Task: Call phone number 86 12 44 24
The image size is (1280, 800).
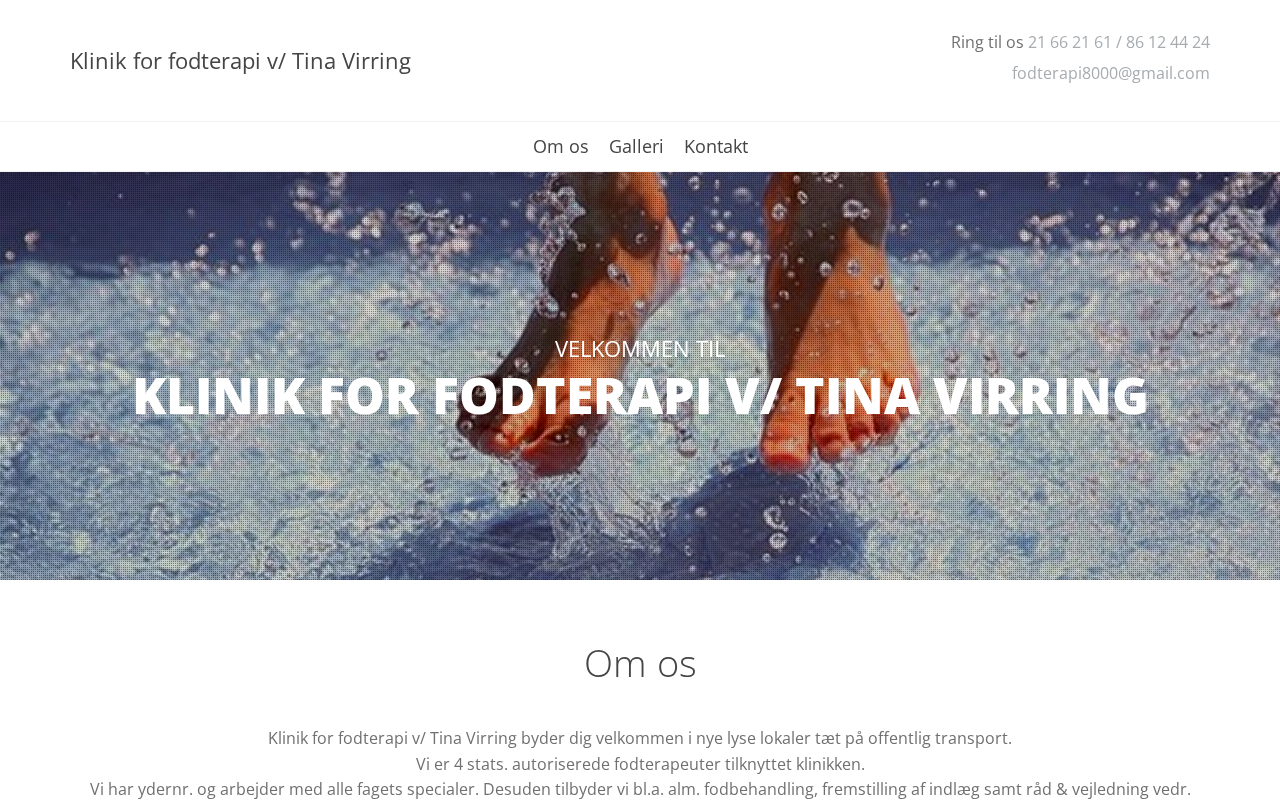Action: coord(1168,42)
